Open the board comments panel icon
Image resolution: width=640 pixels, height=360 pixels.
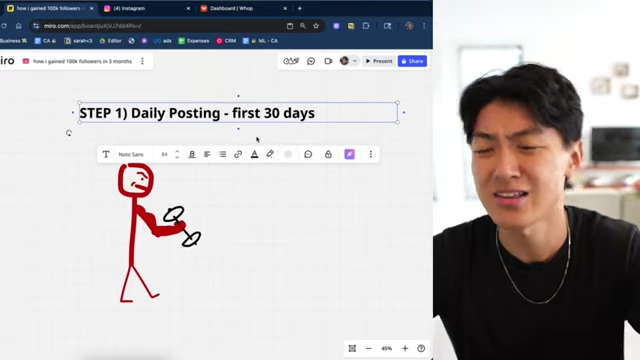[311, 61]
